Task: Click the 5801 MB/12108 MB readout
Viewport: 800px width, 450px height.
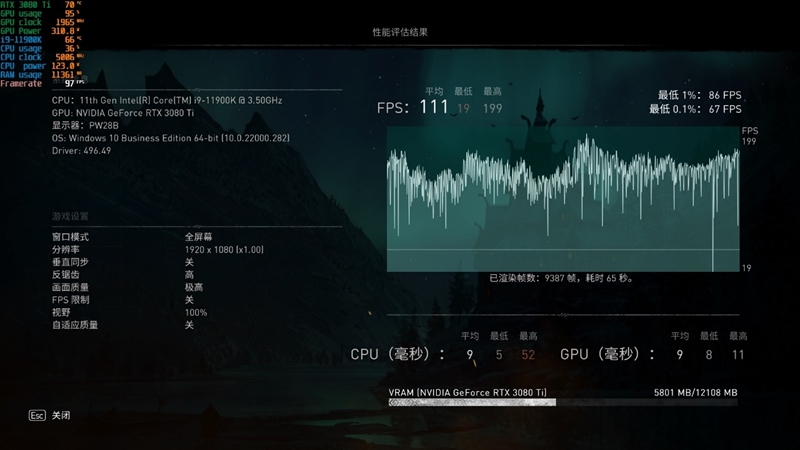Action: click(x=696, y=392)
